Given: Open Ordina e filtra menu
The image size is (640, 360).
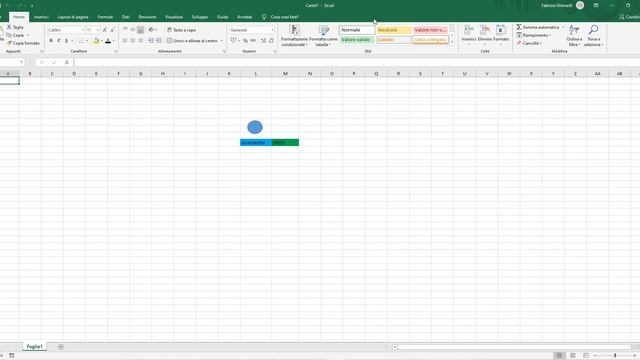Looking at the screenshot, I should (x=574, y=36).
